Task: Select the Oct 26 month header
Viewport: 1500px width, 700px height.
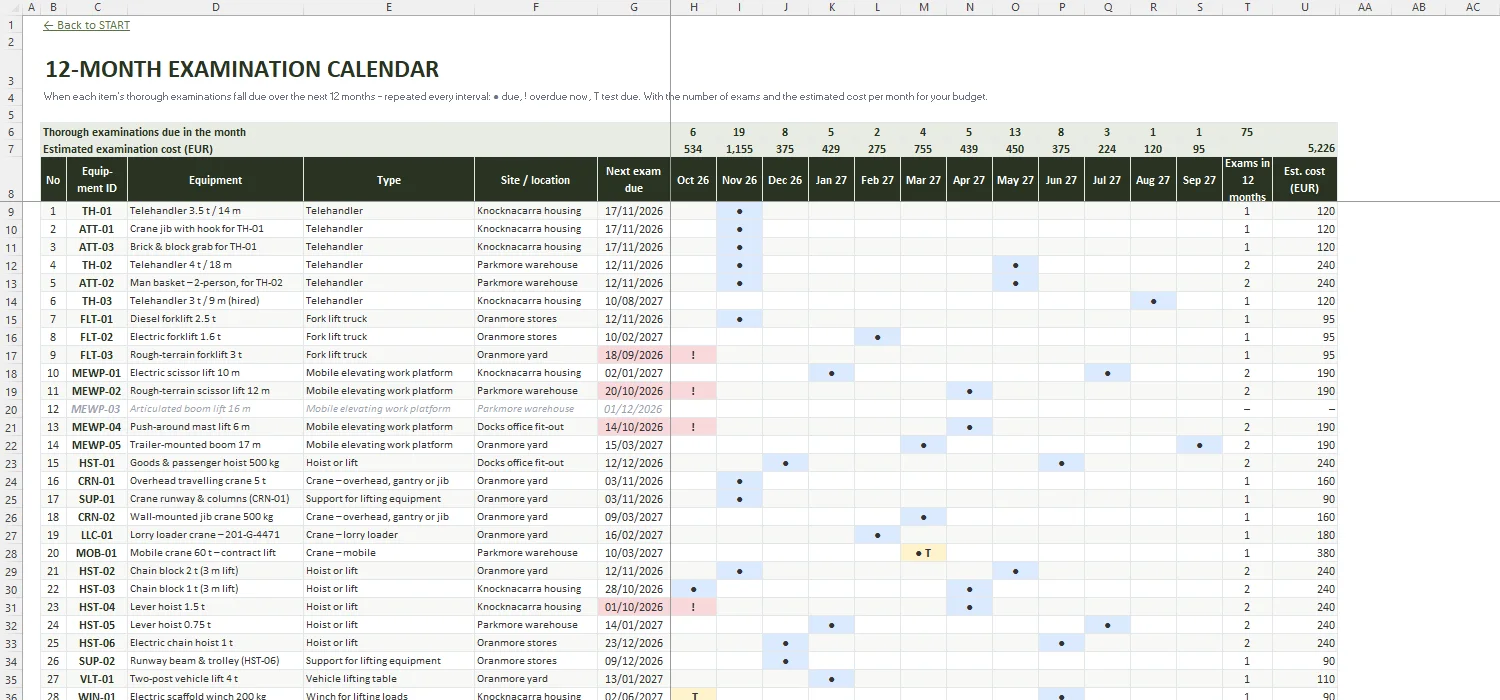Action: [x=693, y=180]
